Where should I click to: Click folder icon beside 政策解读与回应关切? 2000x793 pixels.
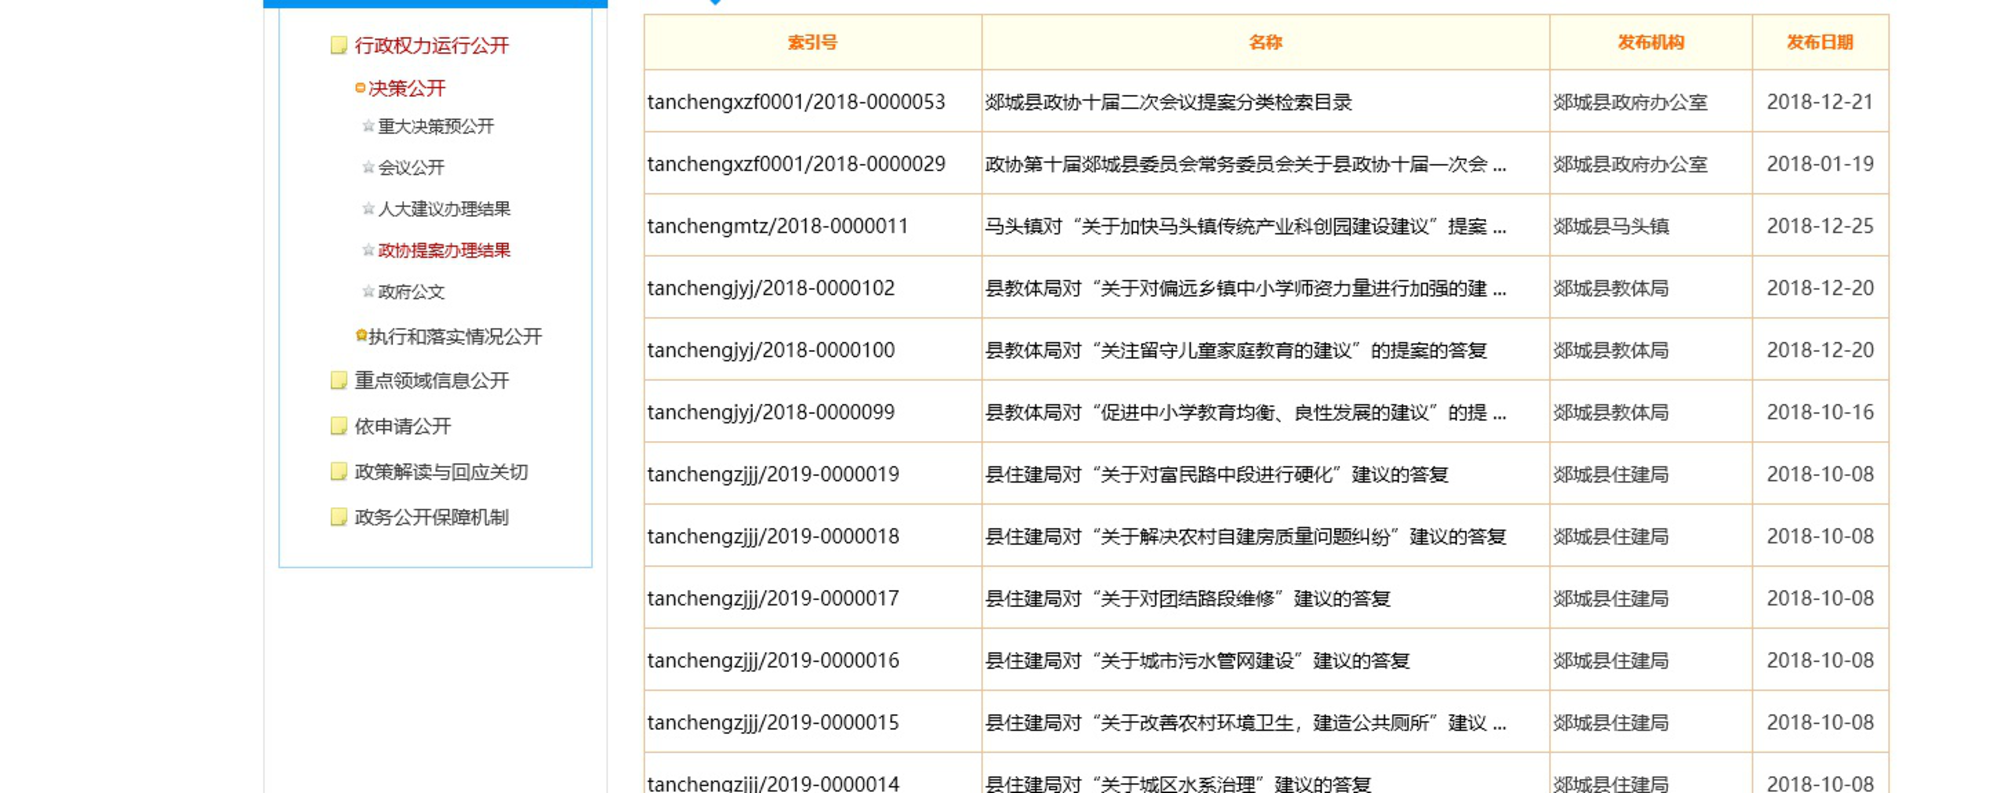[x=339, y=471]
